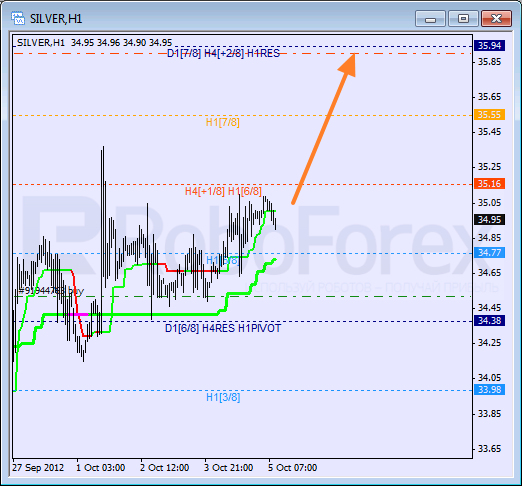
Task: Click the buy order label #91944788
Action: [x=51, y=291]
